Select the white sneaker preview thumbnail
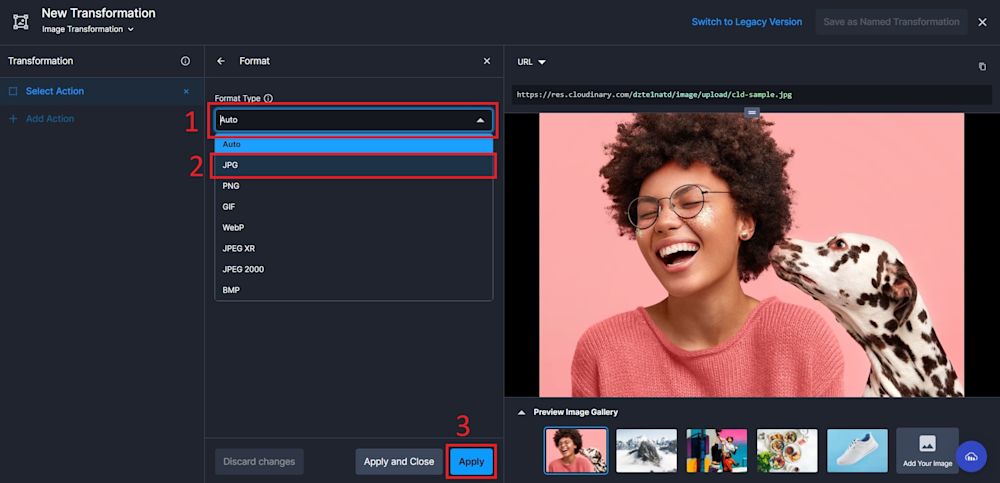The width and height of the screenshot is (1000, 483). click(857, 450)
